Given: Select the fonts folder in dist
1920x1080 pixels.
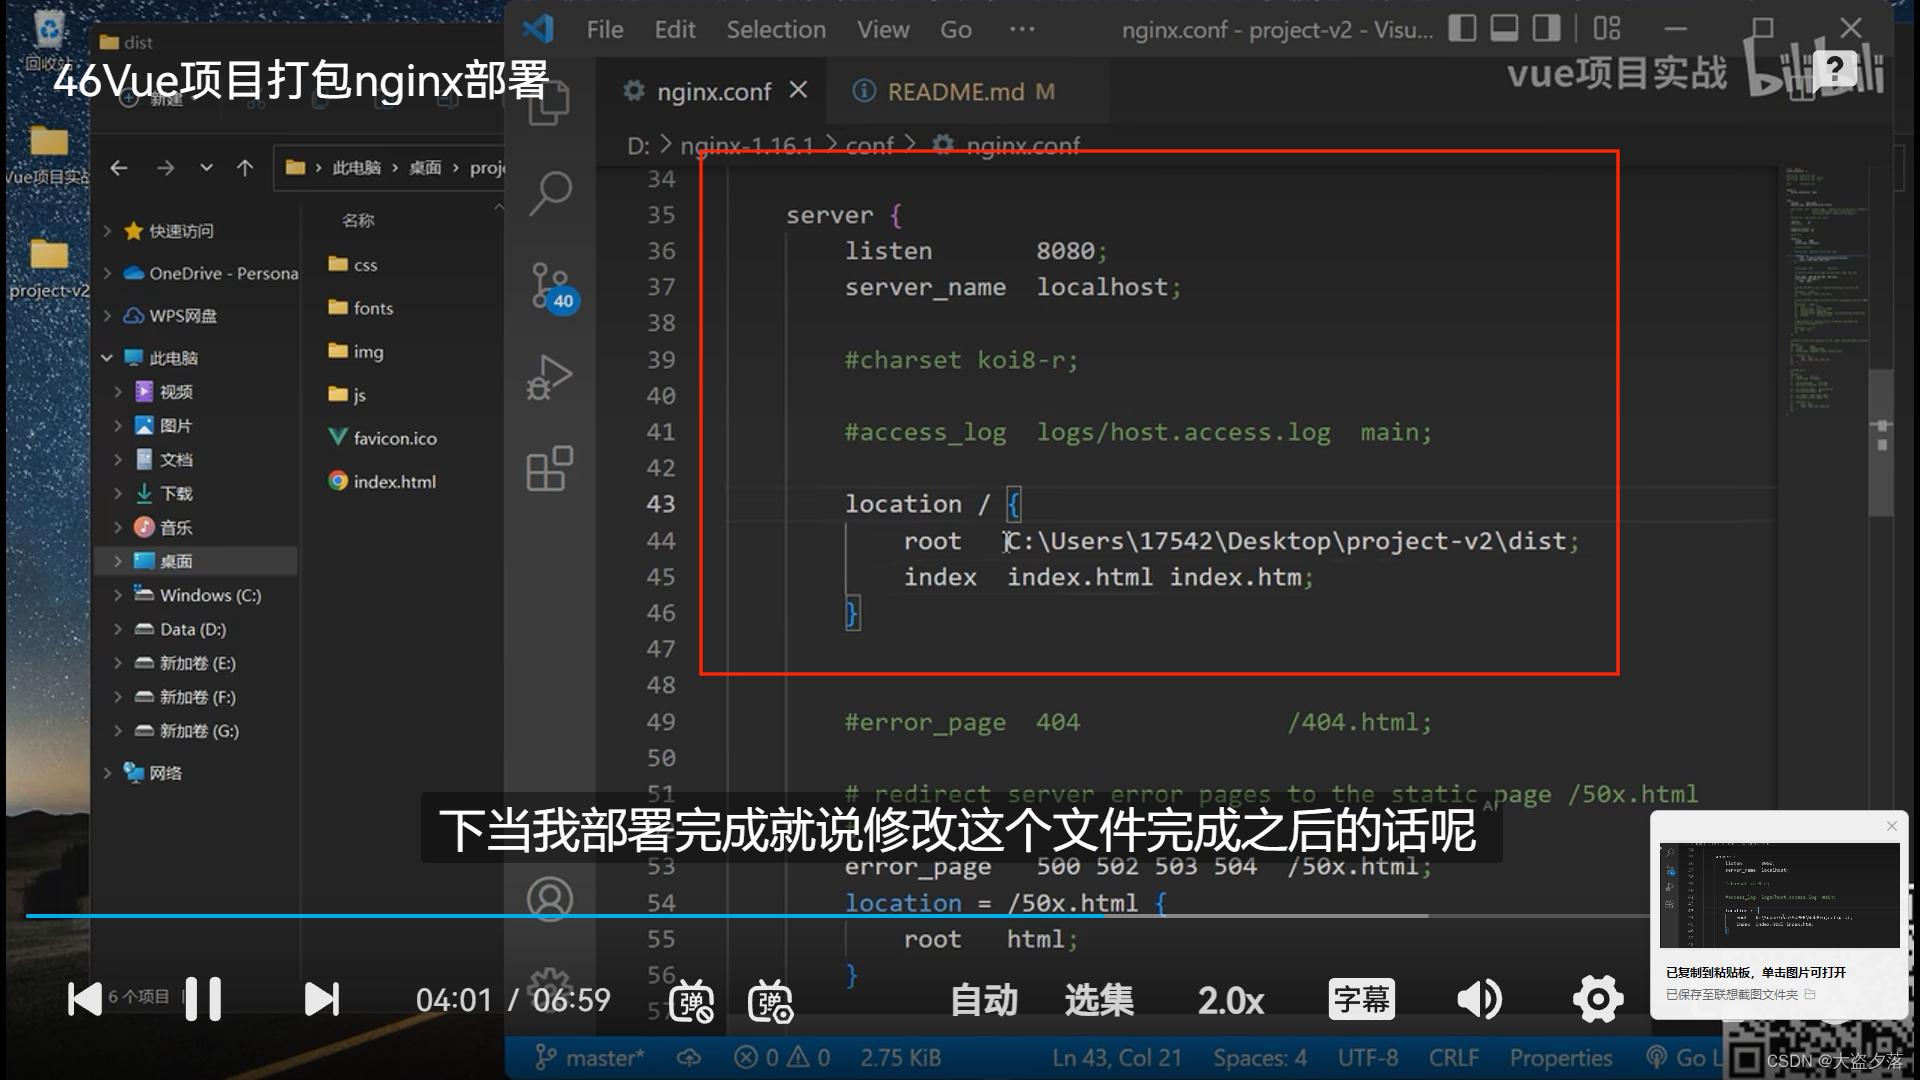Looking at the screenshot, I should coord(361,308).
